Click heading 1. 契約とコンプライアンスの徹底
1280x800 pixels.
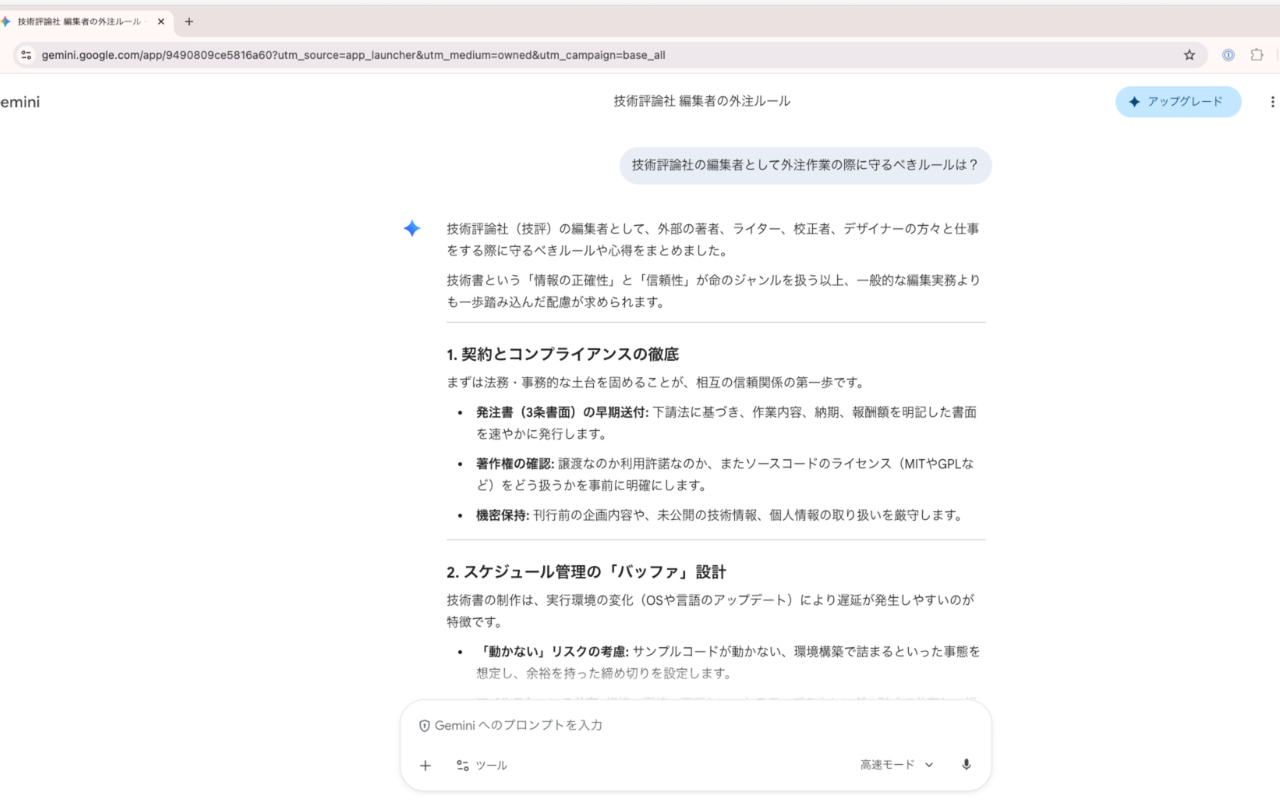click(563, 354)
